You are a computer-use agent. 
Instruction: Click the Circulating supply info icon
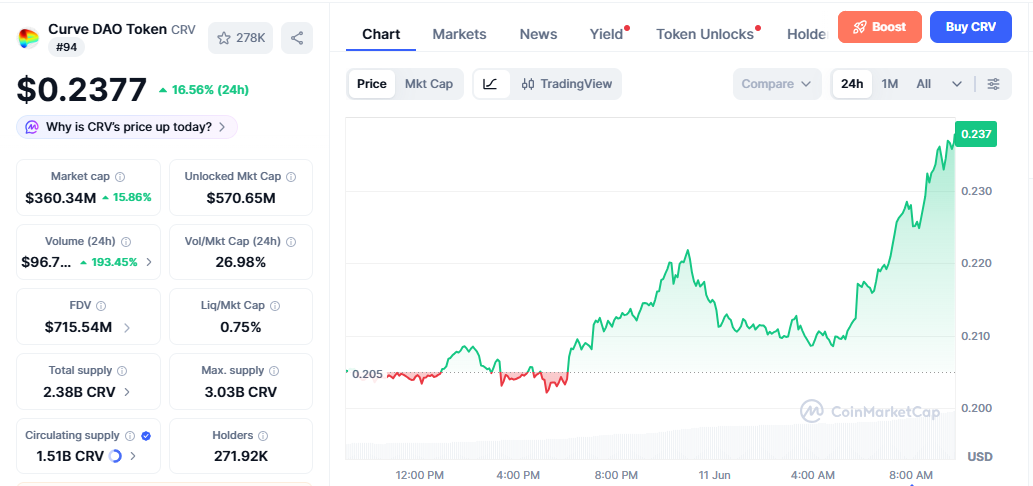[x=130, y=435]
